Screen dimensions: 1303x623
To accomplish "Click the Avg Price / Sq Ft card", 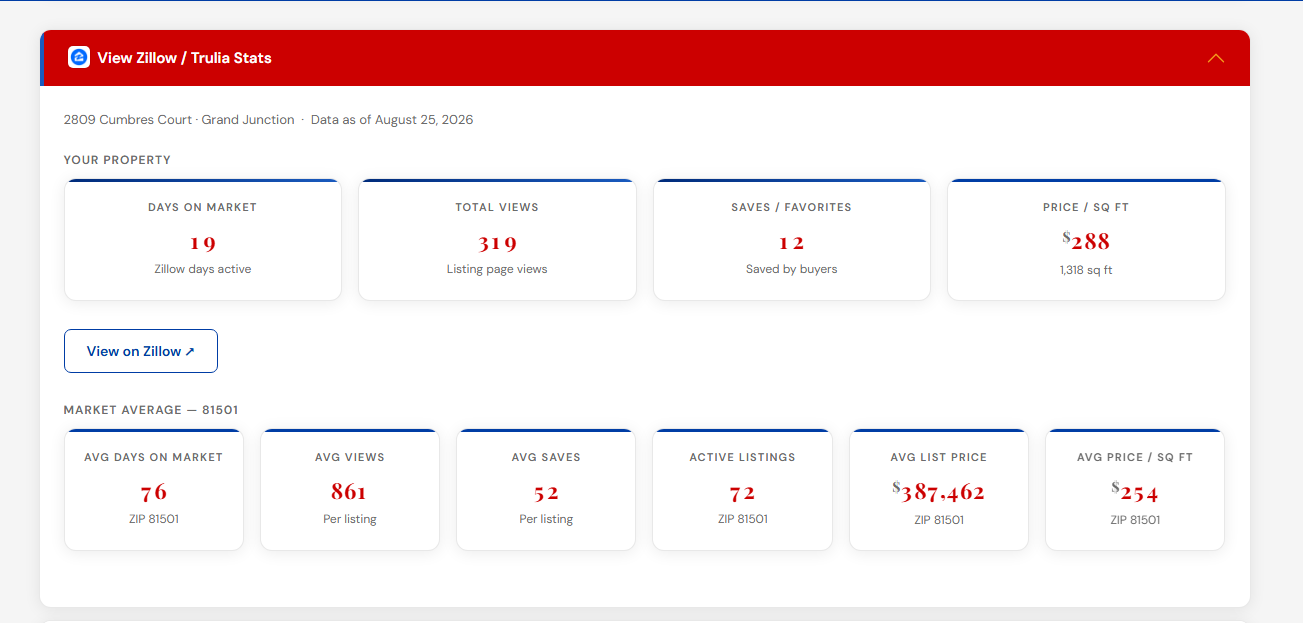I will (1135, 490).
